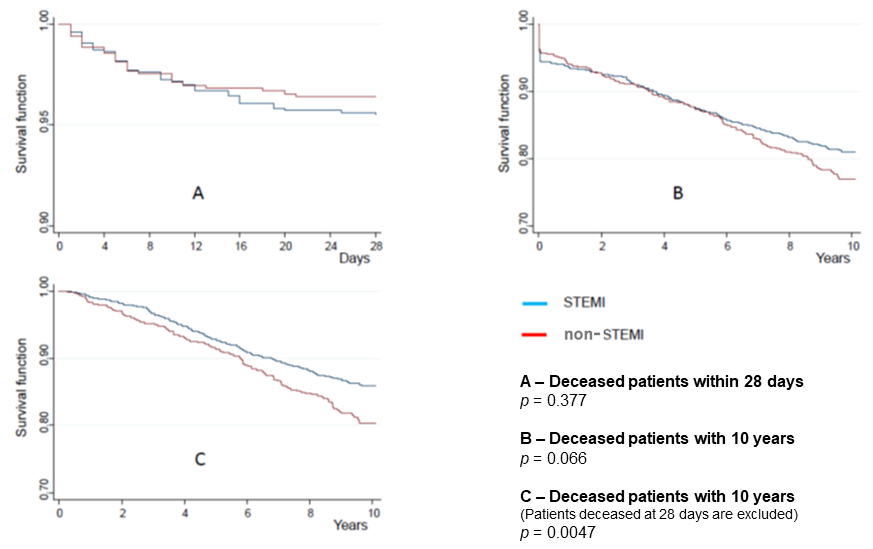
Task: Click the letter A inside the first chart
Action: pyautogui.click(x=198, y=193)
